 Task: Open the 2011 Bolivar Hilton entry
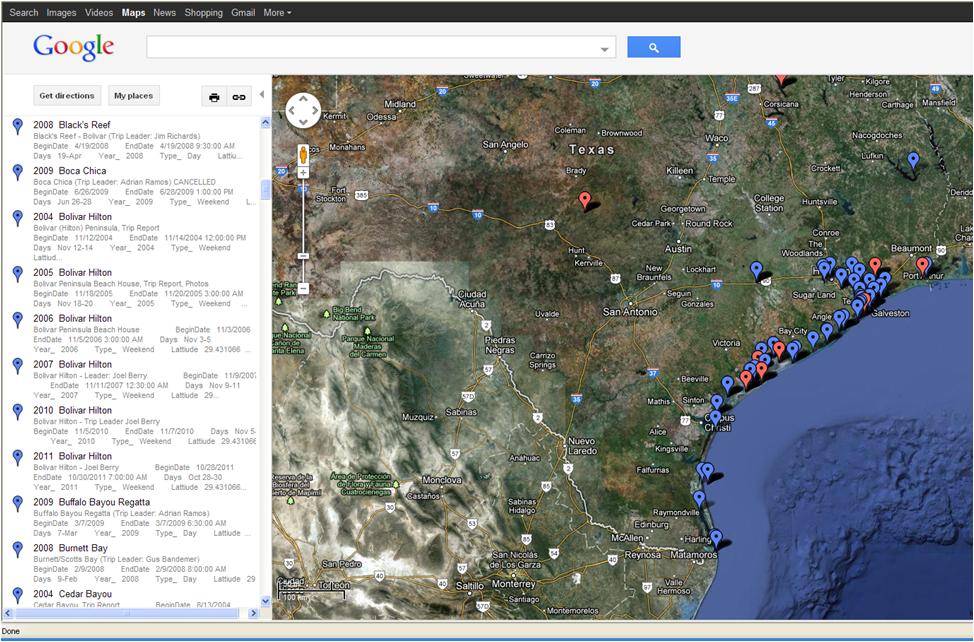[x=73, y=456]
